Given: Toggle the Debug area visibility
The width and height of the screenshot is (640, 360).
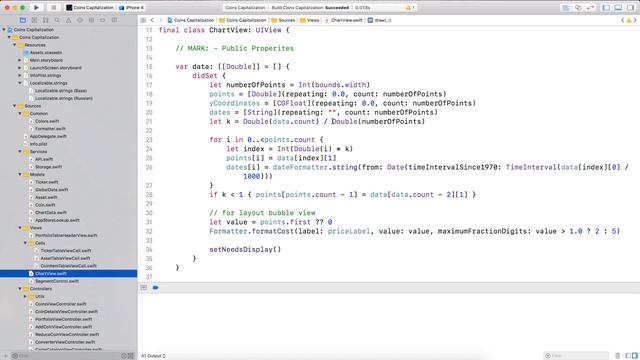Looking at the screenshot, I should point(618,7).
